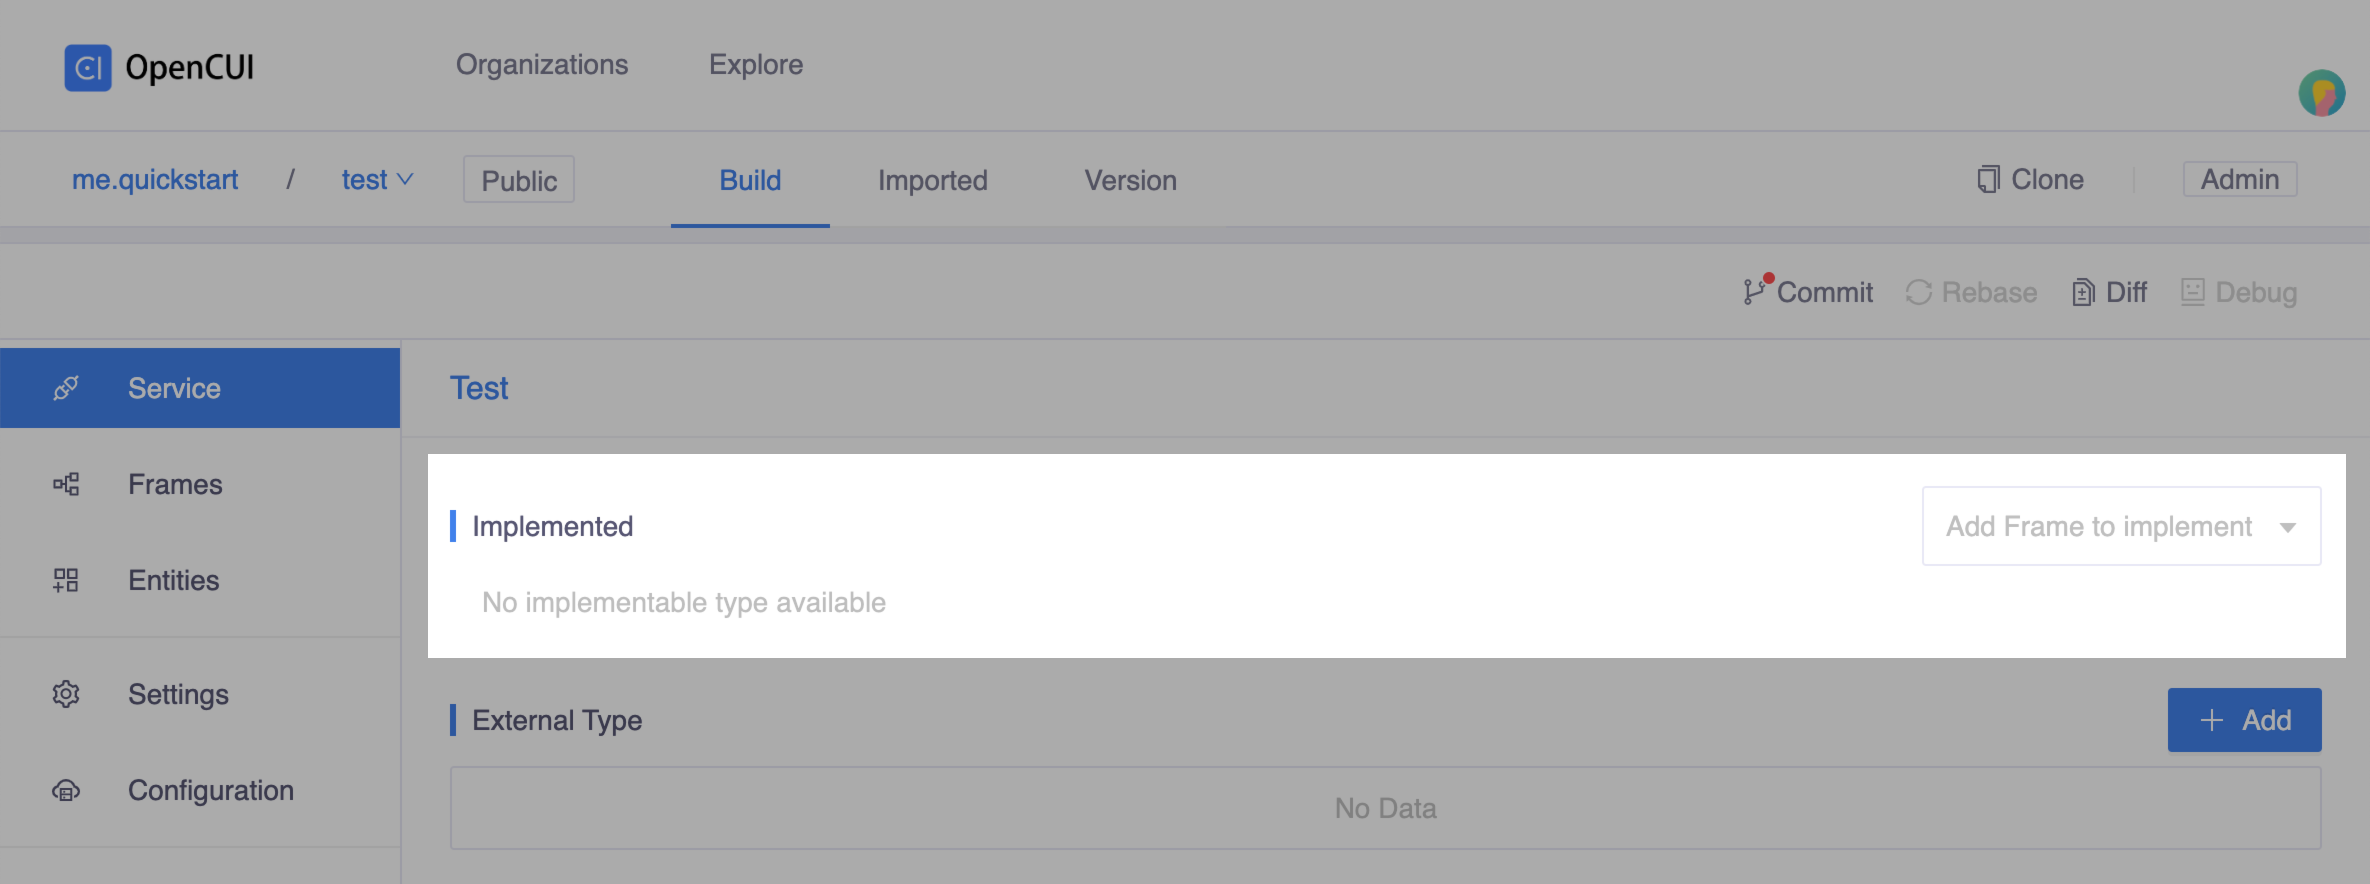Screen dimensions: 2370x884
Task: Select Frames in the sidebar
Action: tap(200, 484)
